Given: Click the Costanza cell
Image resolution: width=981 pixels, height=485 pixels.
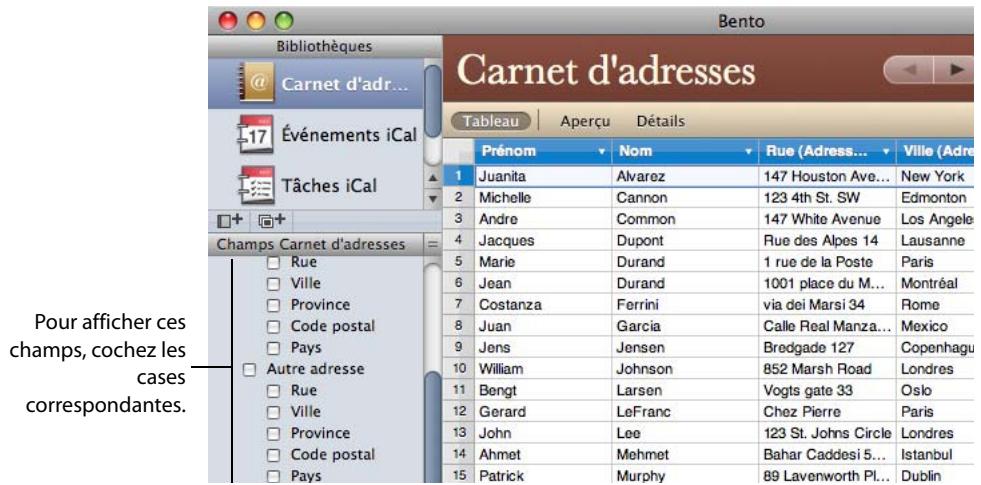Looking at the screenshot, I should point(543,305).
